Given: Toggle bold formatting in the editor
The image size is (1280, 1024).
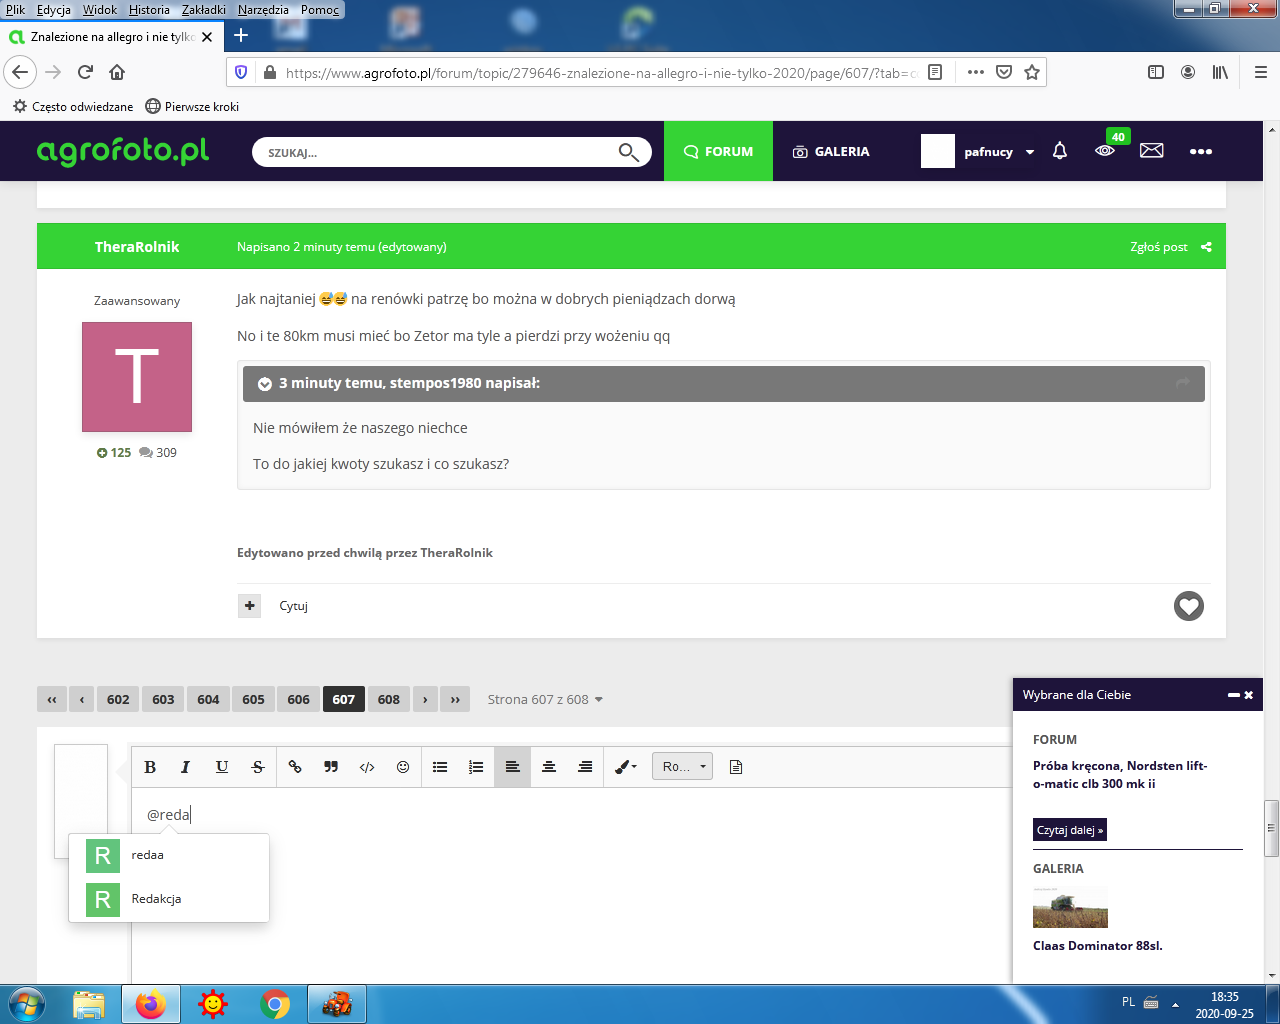Looking at the screenshot, I should pos(150,767).
